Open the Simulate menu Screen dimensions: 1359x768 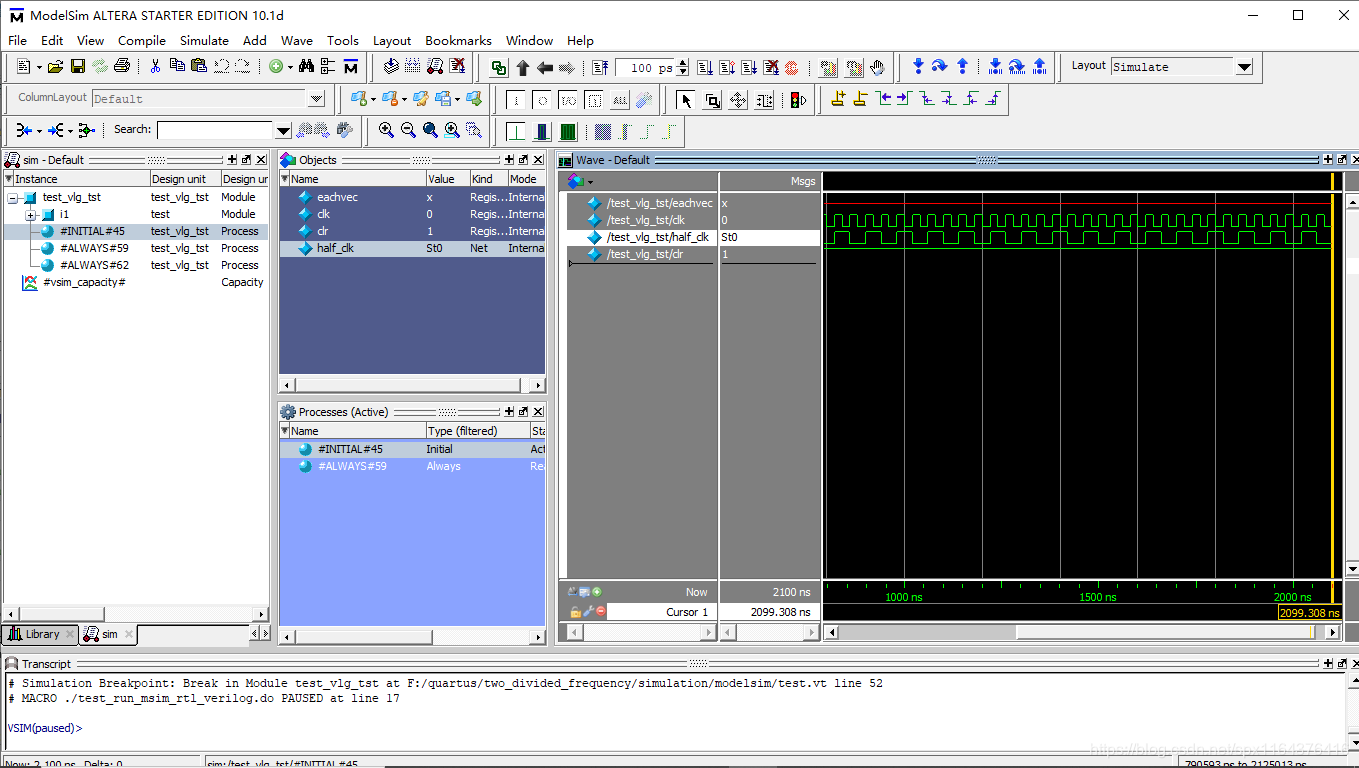point(204,40)
